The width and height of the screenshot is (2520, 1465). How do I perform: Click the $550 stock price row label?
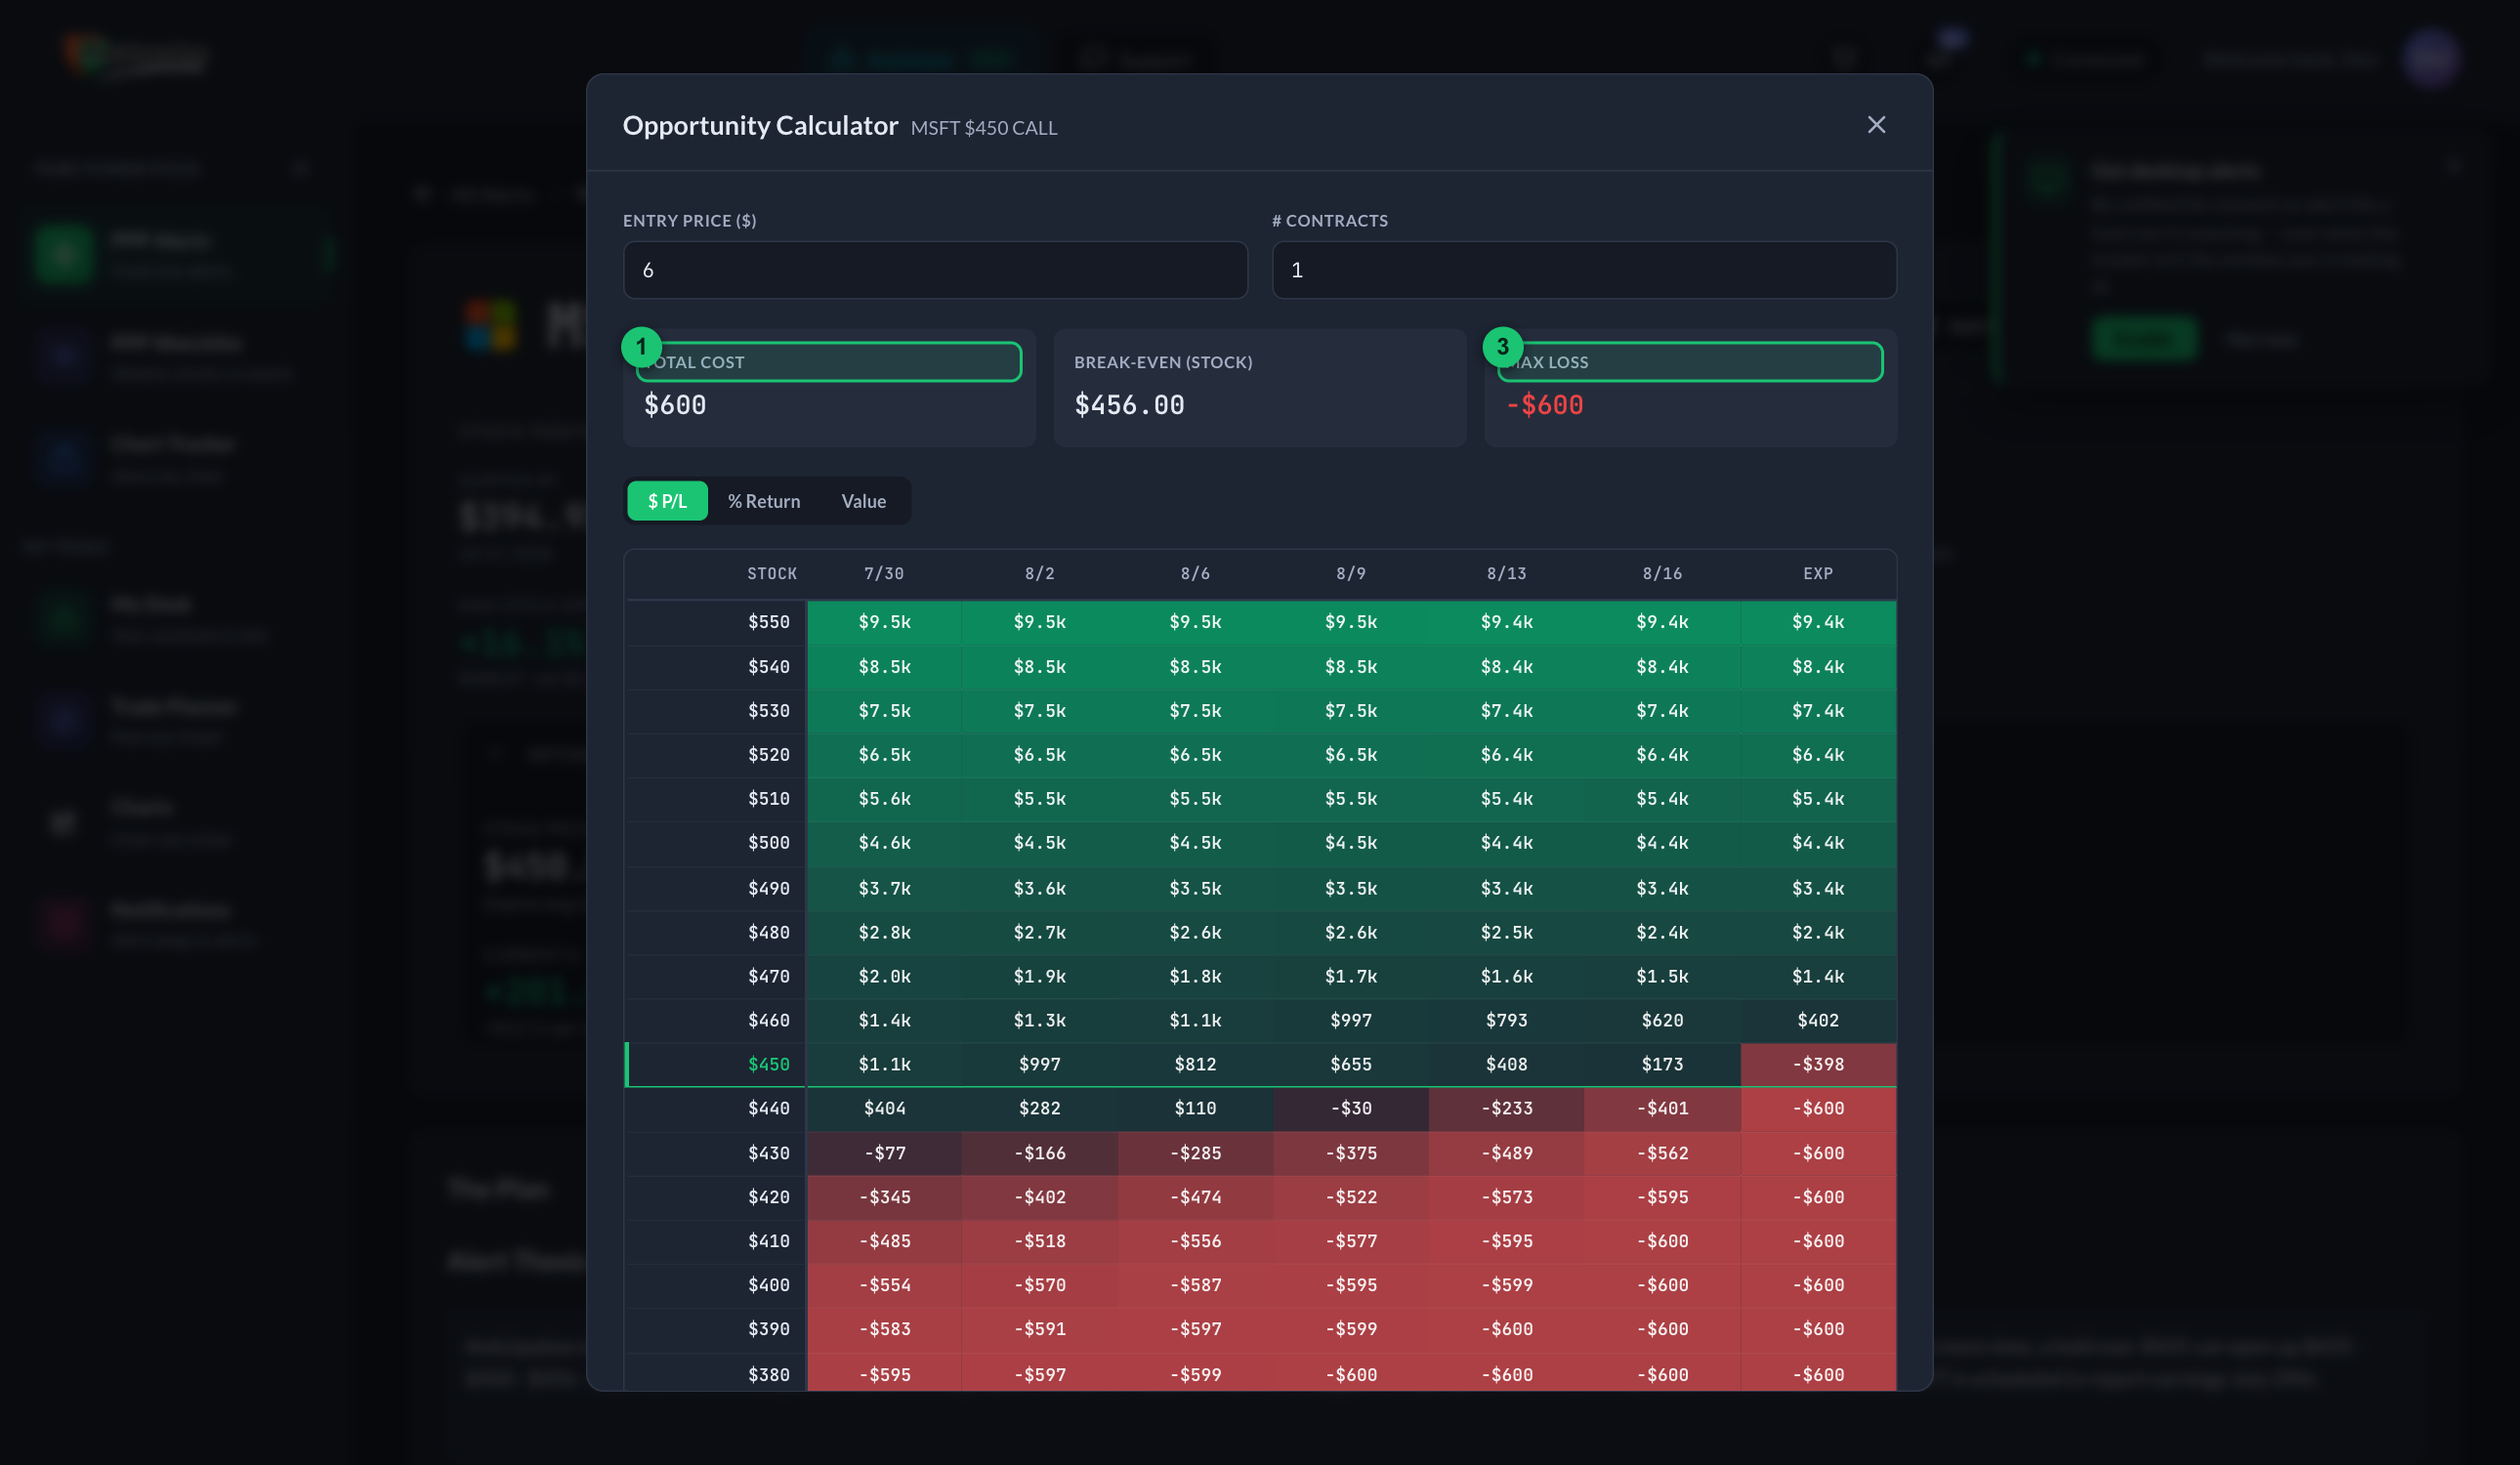tap(768, 622)
